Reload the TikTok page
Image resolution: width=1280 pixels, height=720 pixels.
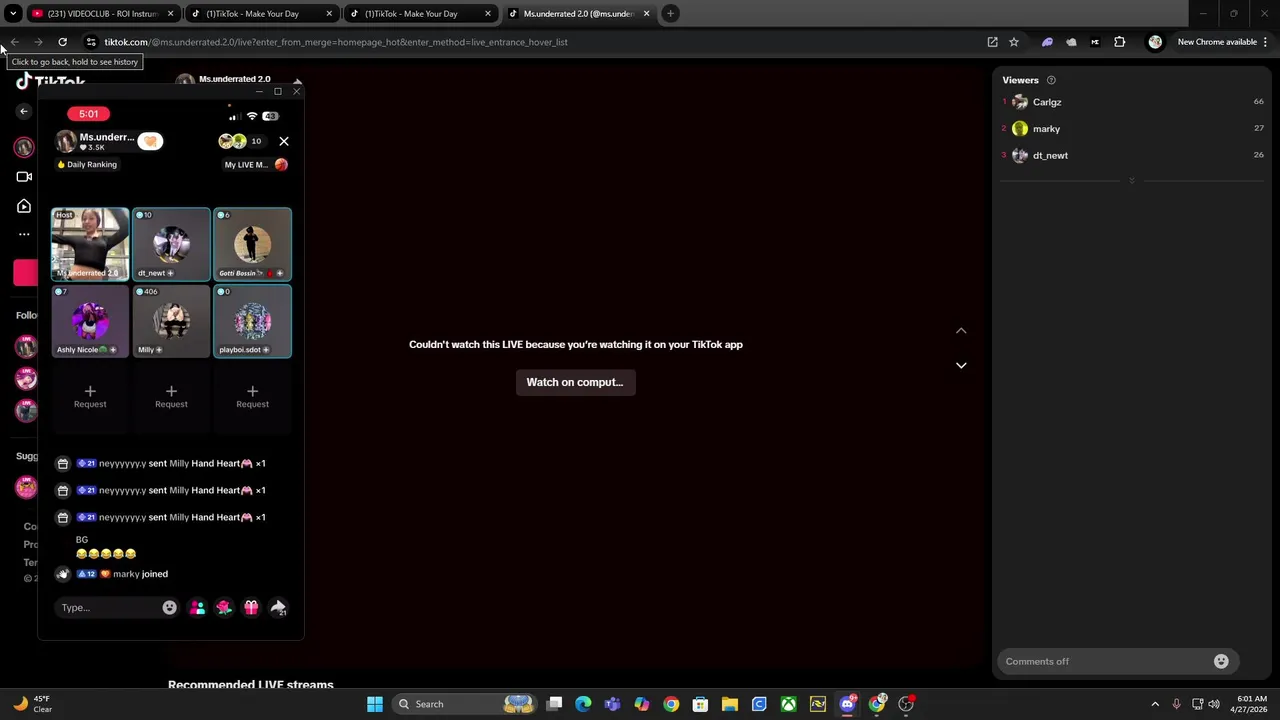62,42
